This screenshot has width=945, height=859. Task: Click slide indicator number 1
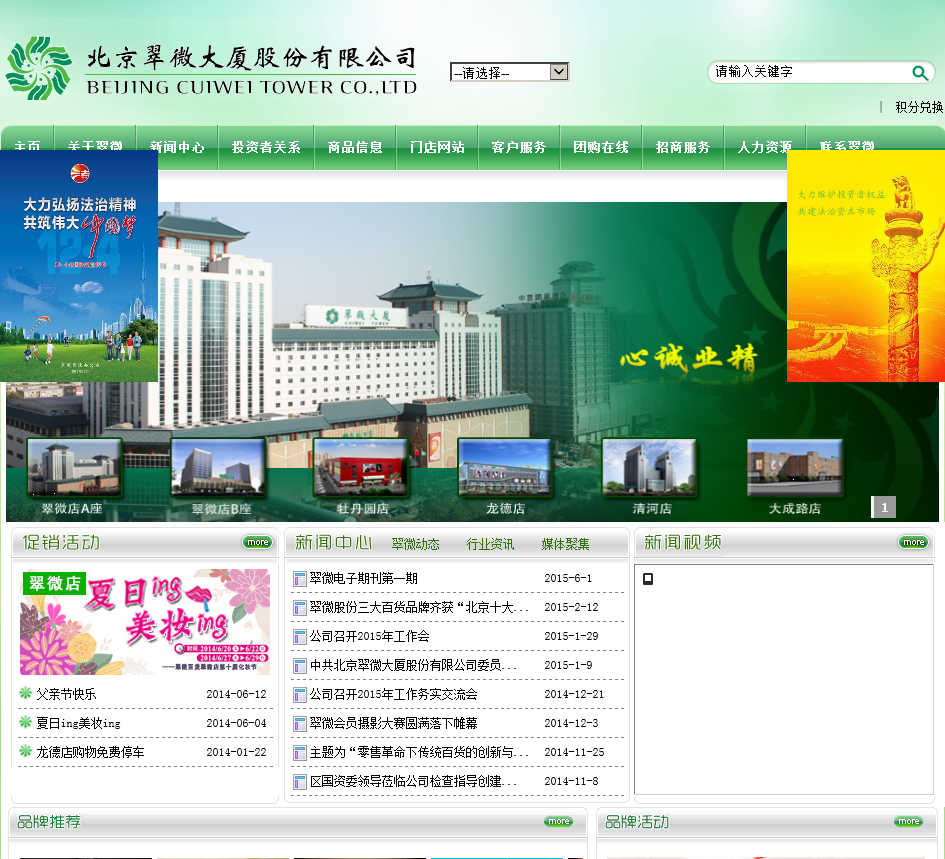coord(884,507)
